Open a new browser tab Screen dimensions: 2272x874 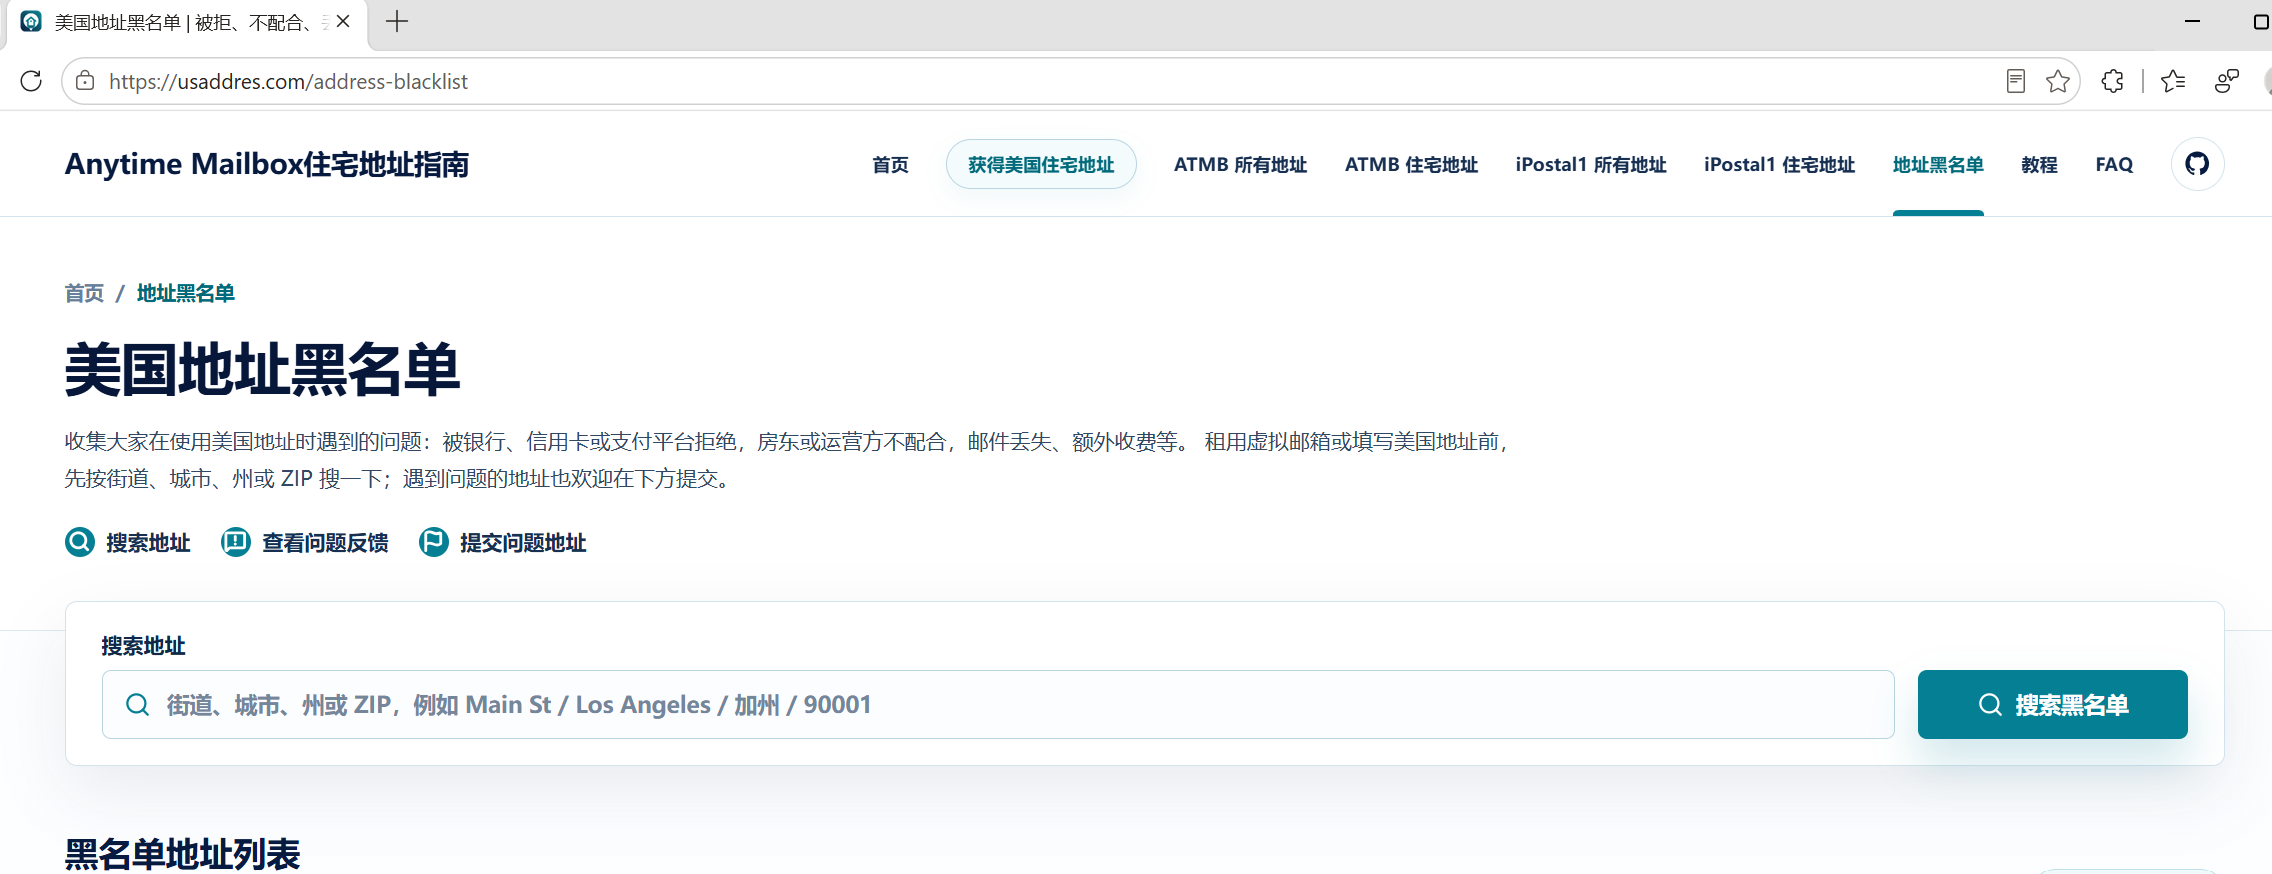click(x=397, y=21)
